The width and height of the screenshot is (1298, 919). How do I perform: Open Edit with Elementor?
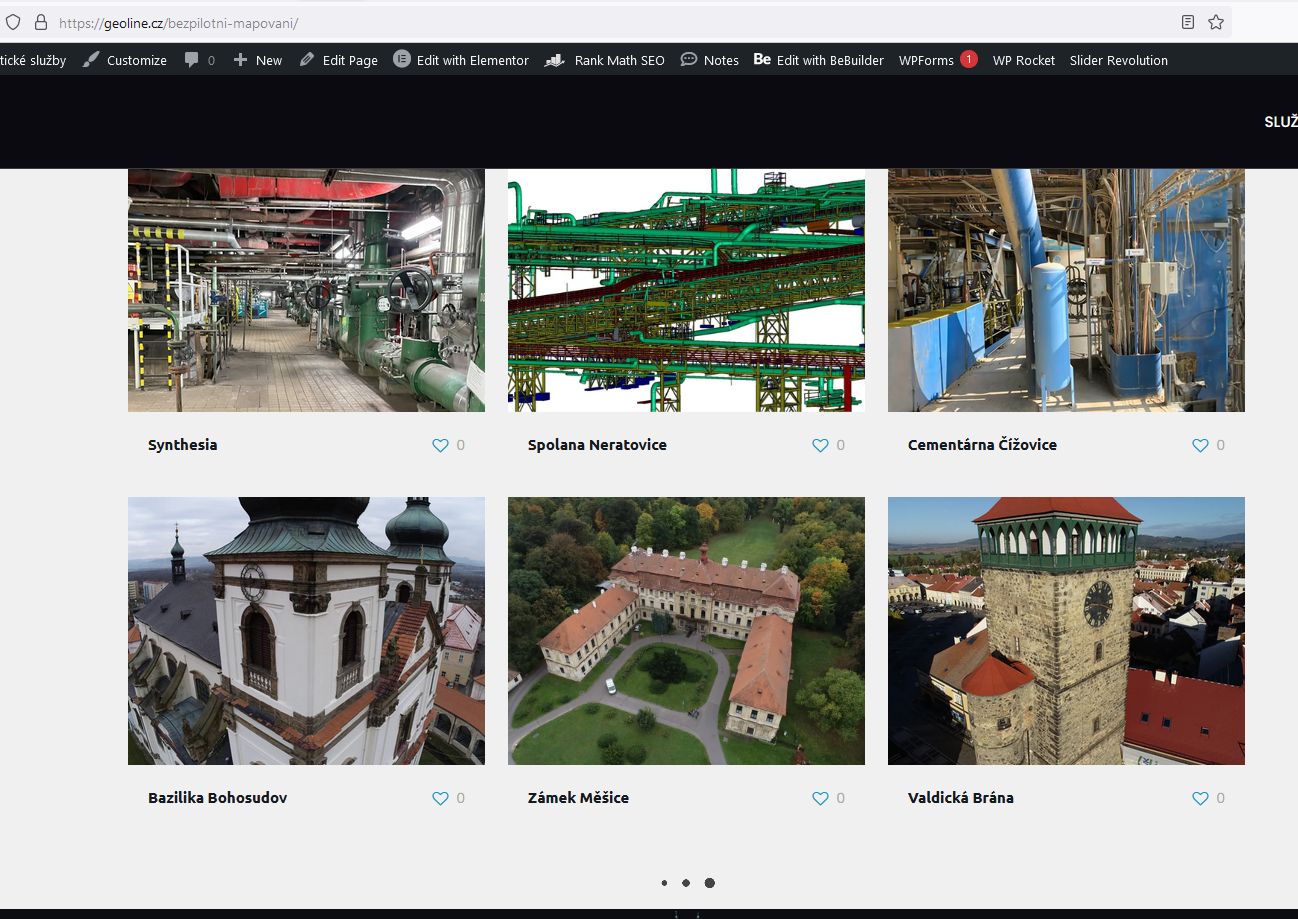461,60
